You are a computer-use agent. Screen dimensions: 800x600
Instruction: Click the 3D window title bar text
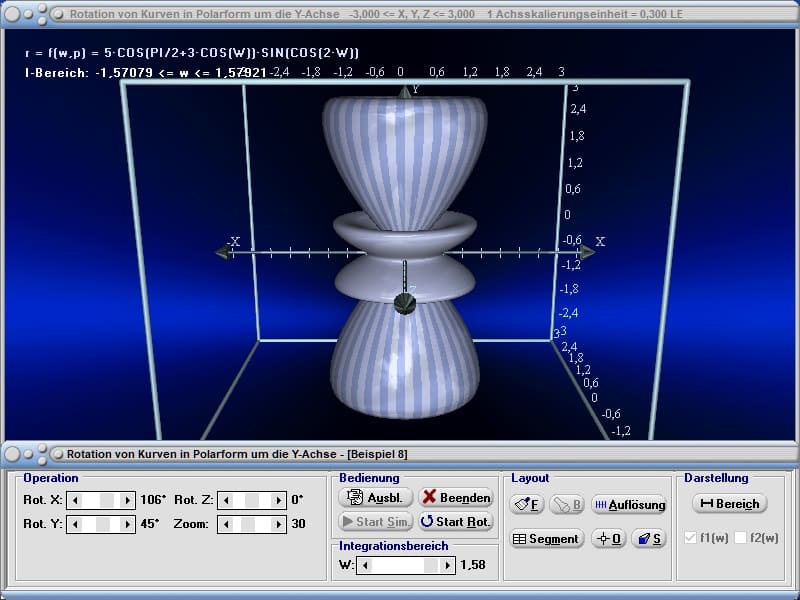pyautogui.click(x=376, y=14)
